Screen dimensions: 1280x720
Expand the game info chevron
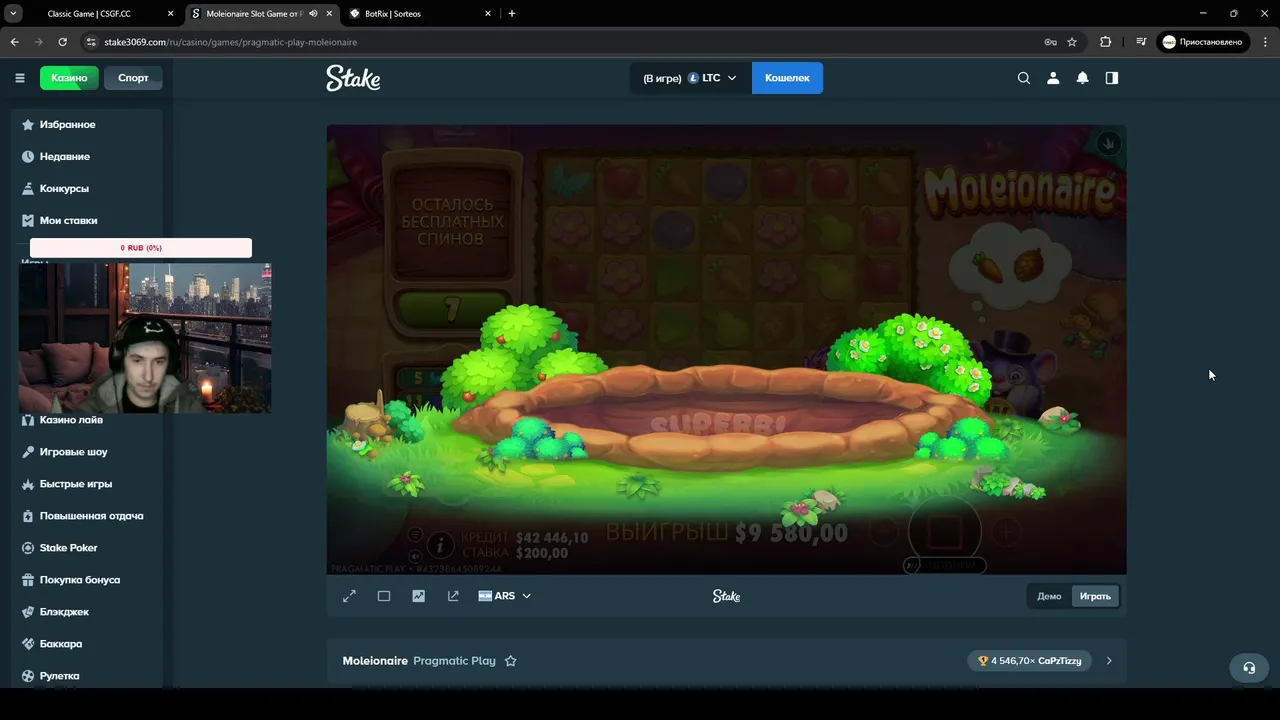(1109, 661)
